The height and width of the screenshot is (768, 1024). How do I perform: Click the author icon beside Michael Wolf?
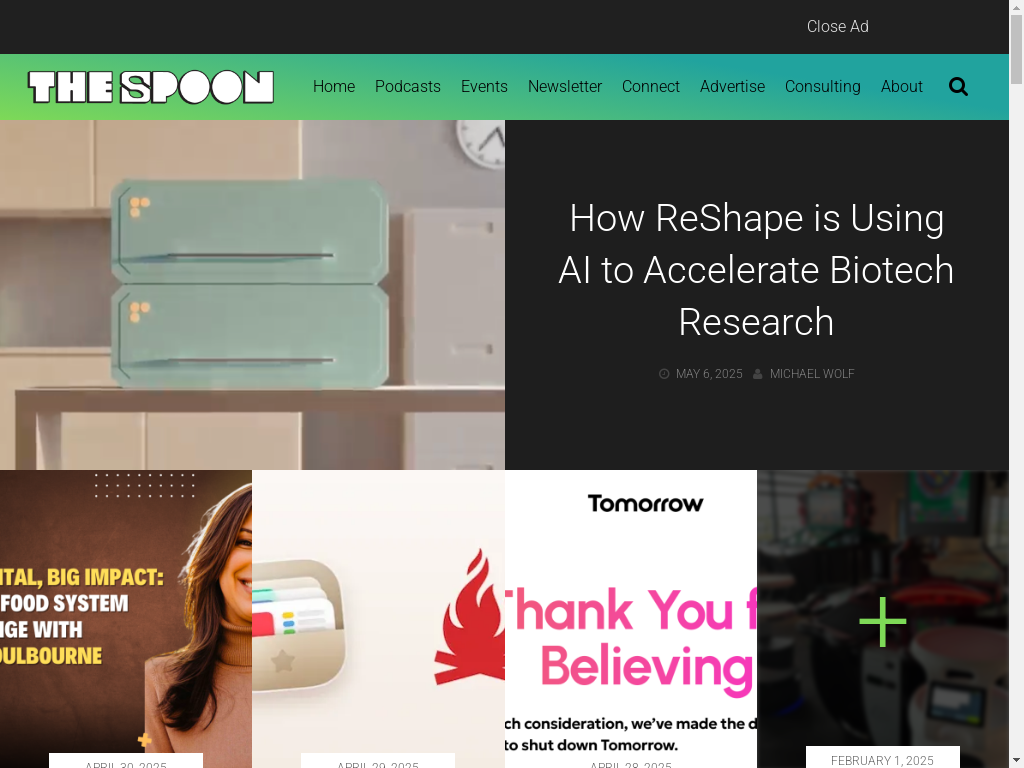tap(758, 374)
